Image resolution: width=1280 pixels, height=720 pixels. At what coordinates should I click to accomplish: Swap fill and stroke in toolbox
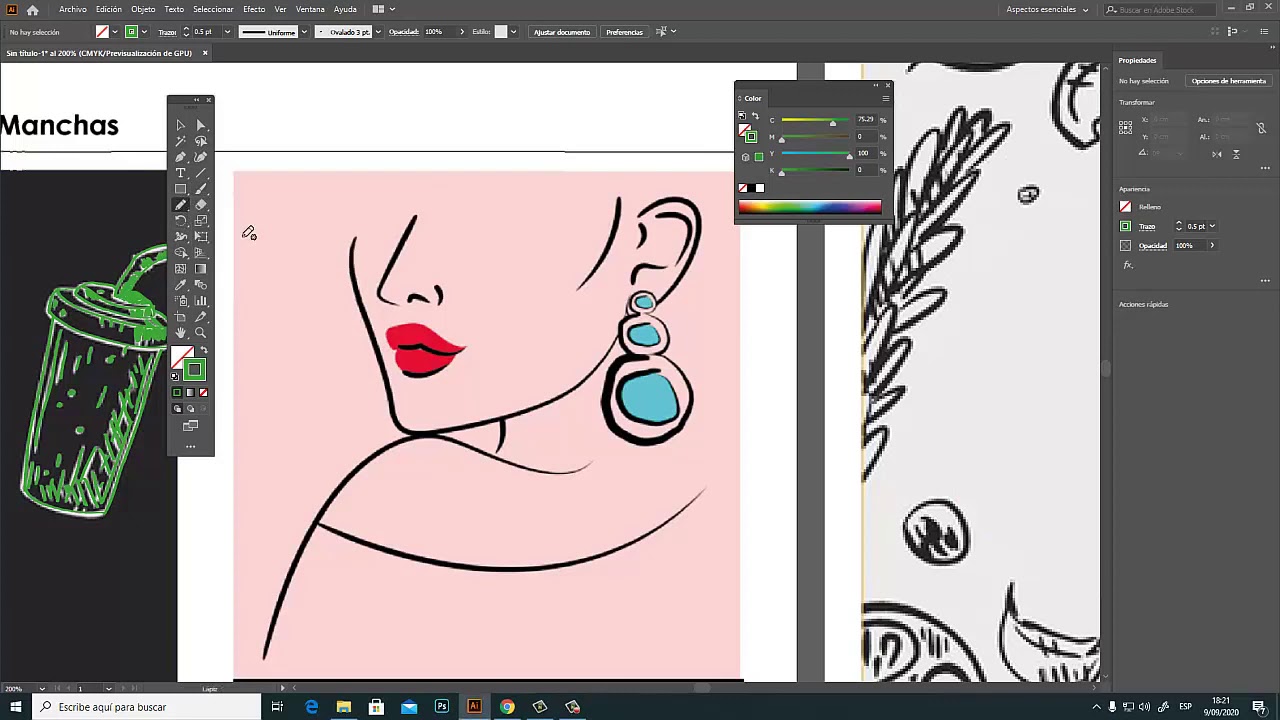pyautogui.click(x=204, y=350)
